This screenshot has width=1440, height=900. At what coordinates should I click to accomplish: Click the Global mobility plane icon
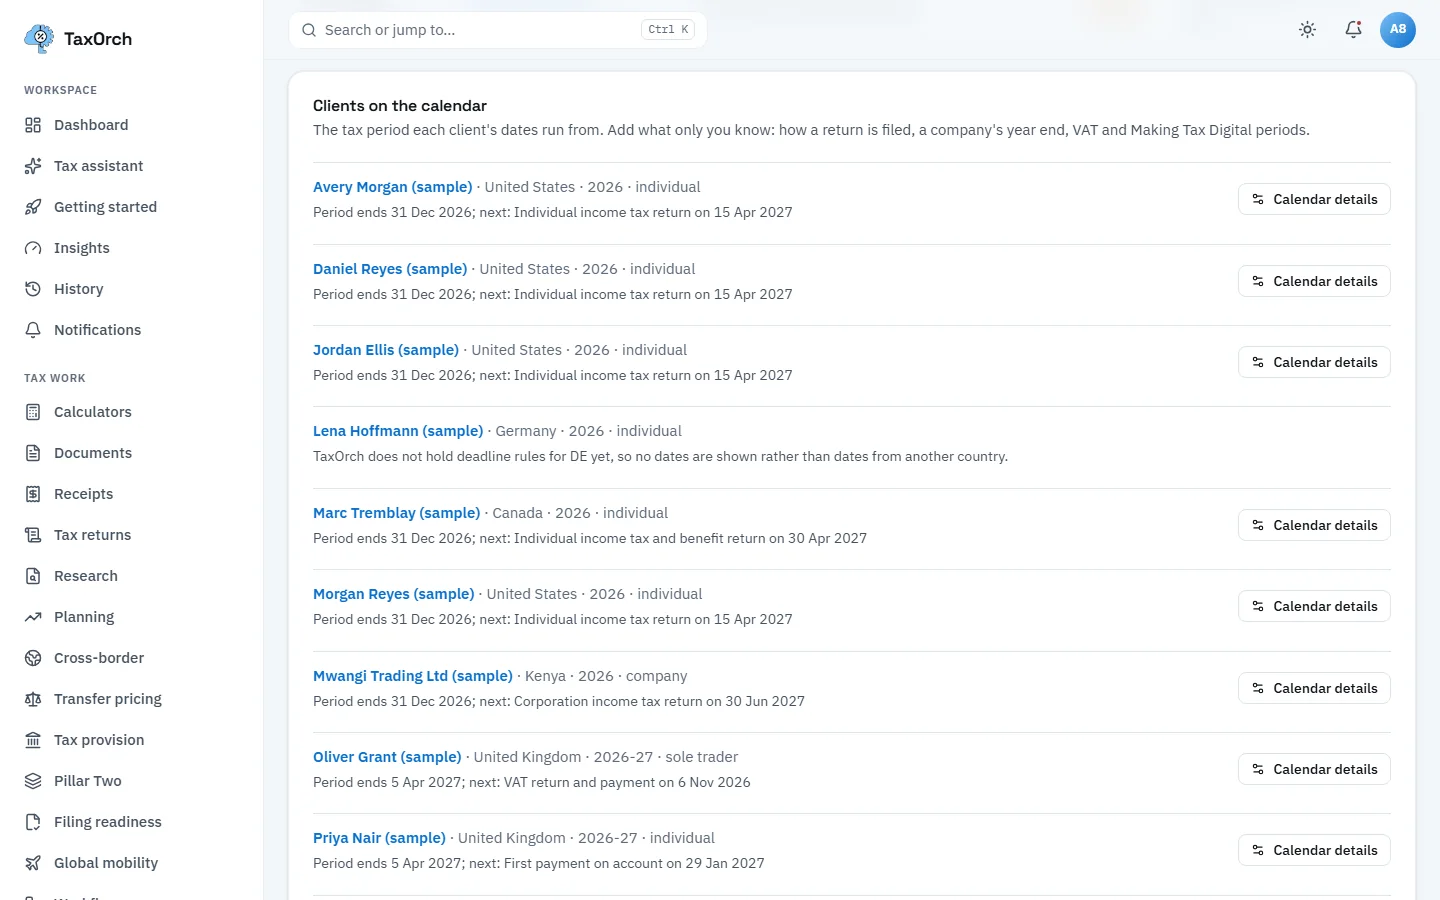point(33,863)
